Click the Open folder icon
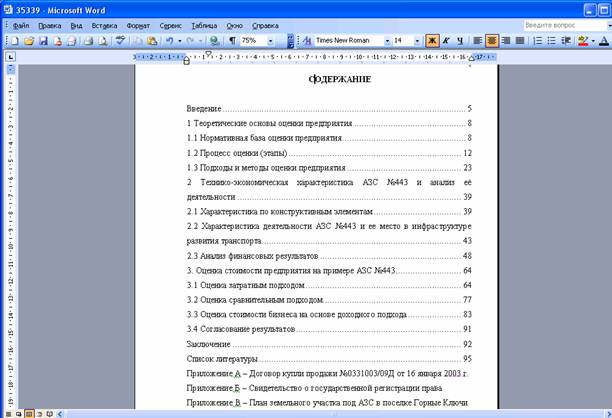 (28, 41)
